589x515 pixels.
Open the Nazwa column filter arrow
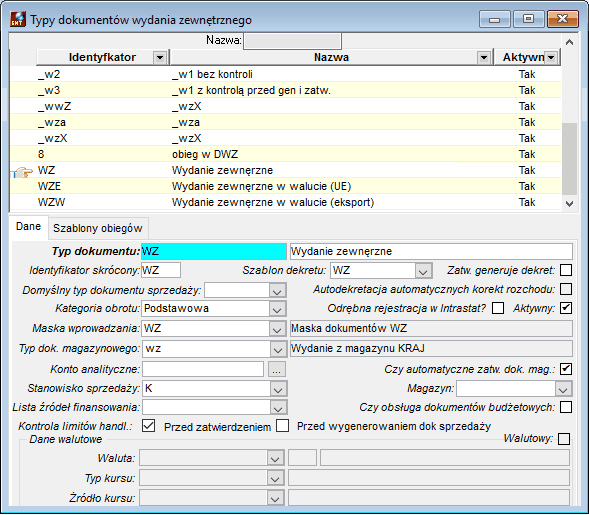pyautogui.click(x=484, y=57)
